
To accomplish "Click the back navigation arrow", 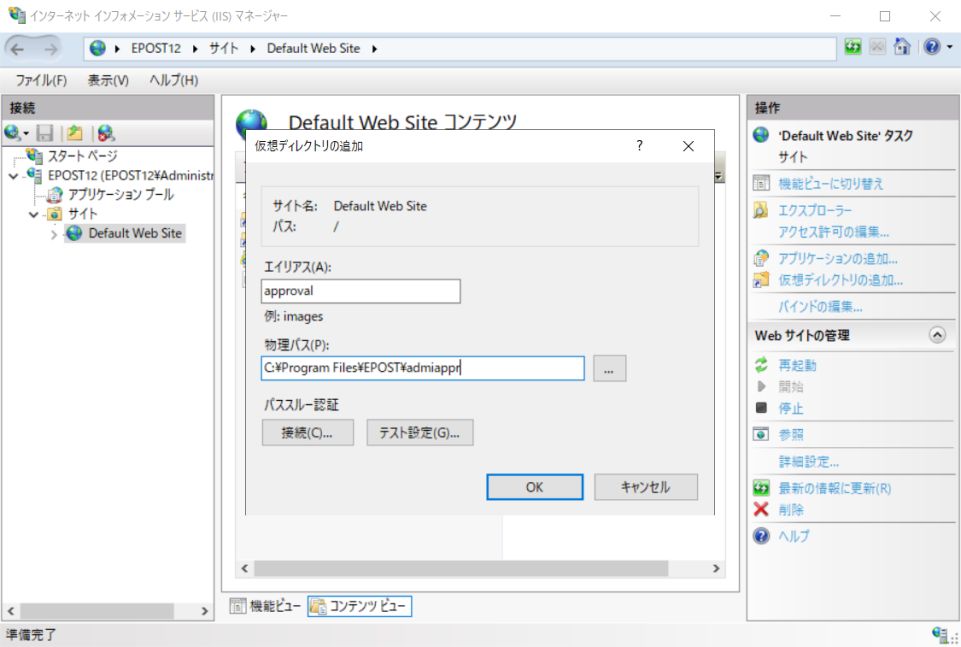I will click(x=18, y=49).
